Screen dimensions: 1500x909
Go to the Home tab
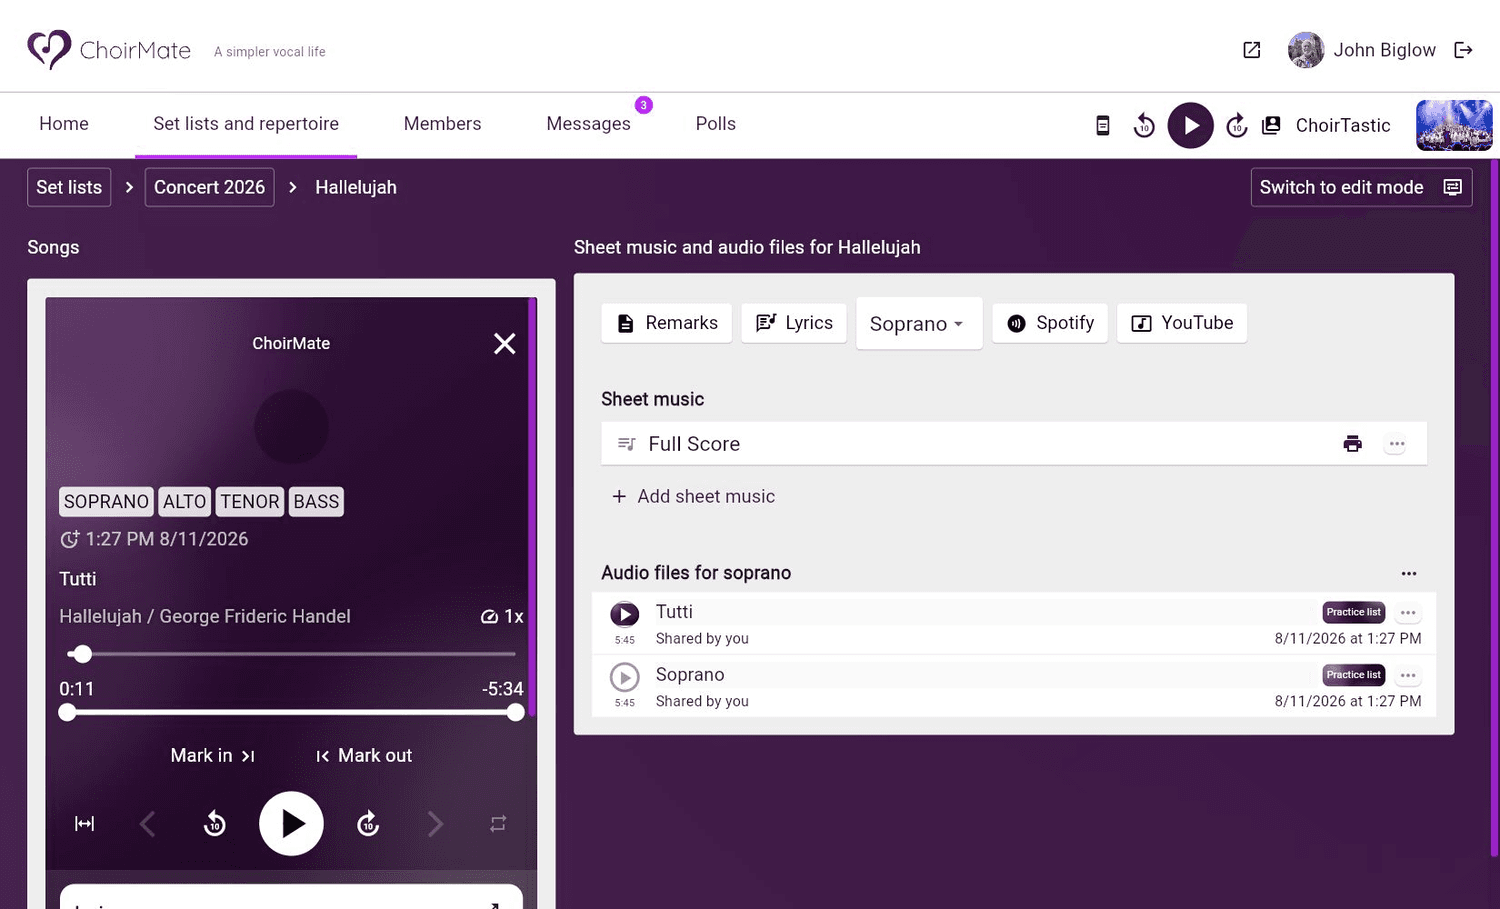64,124
